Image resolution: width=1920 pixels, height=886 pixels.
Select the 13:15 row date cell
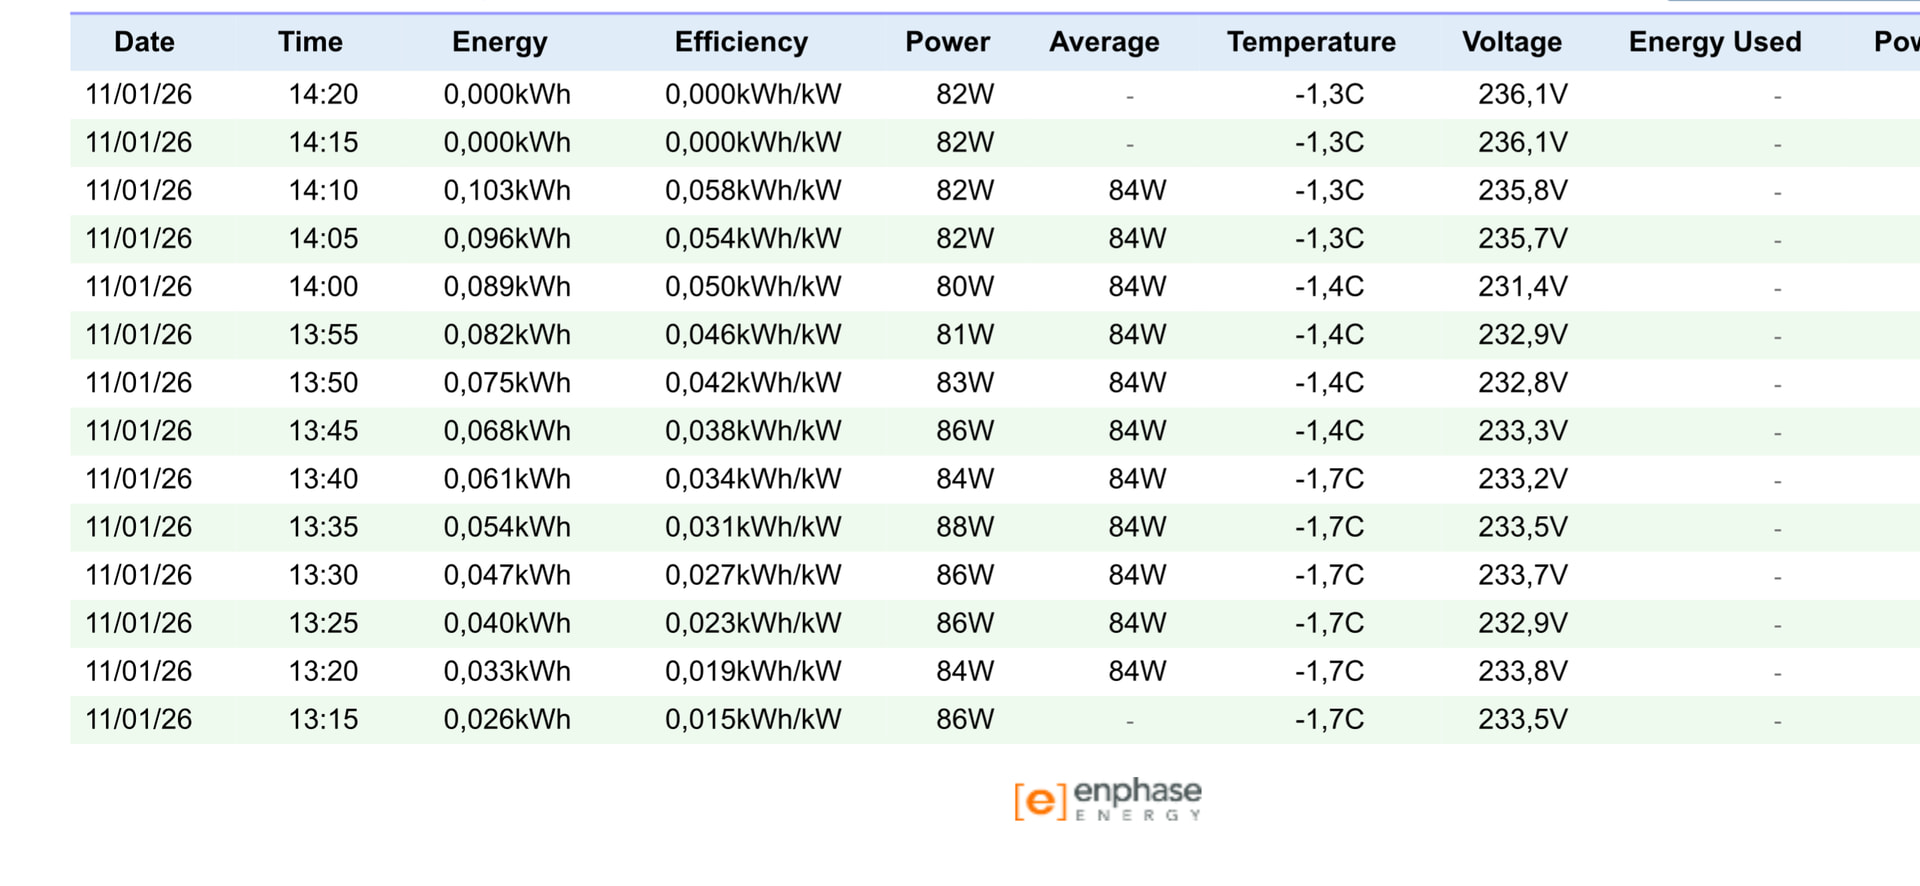coord(139,719)
